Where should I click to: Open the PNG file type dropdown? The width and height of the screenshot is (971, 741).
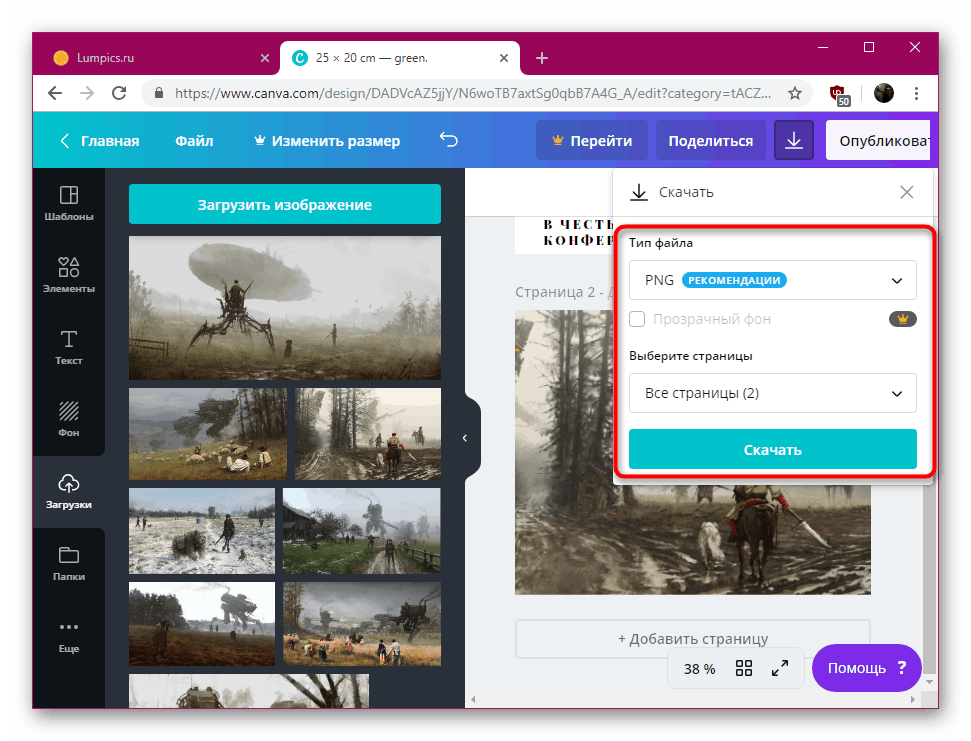(x=772, y=280)
